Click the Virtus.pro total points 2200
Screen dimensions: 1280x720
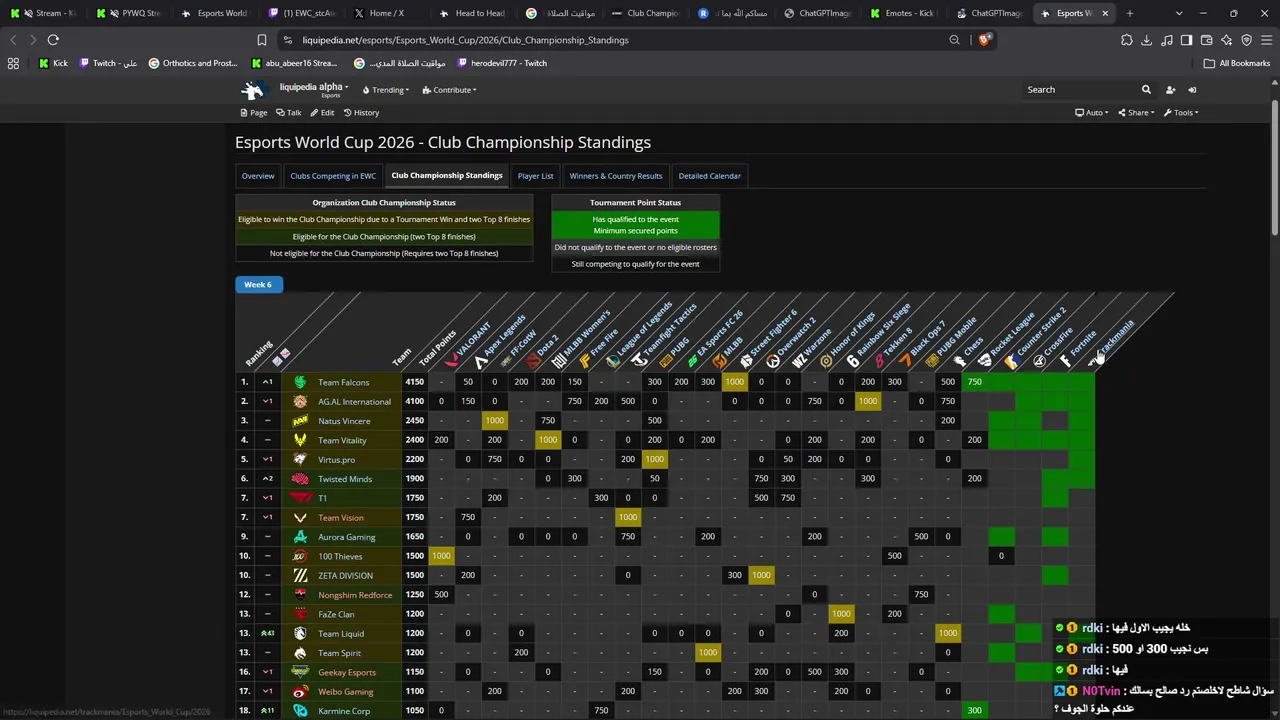pyautogui.click(x=415, y=460)
